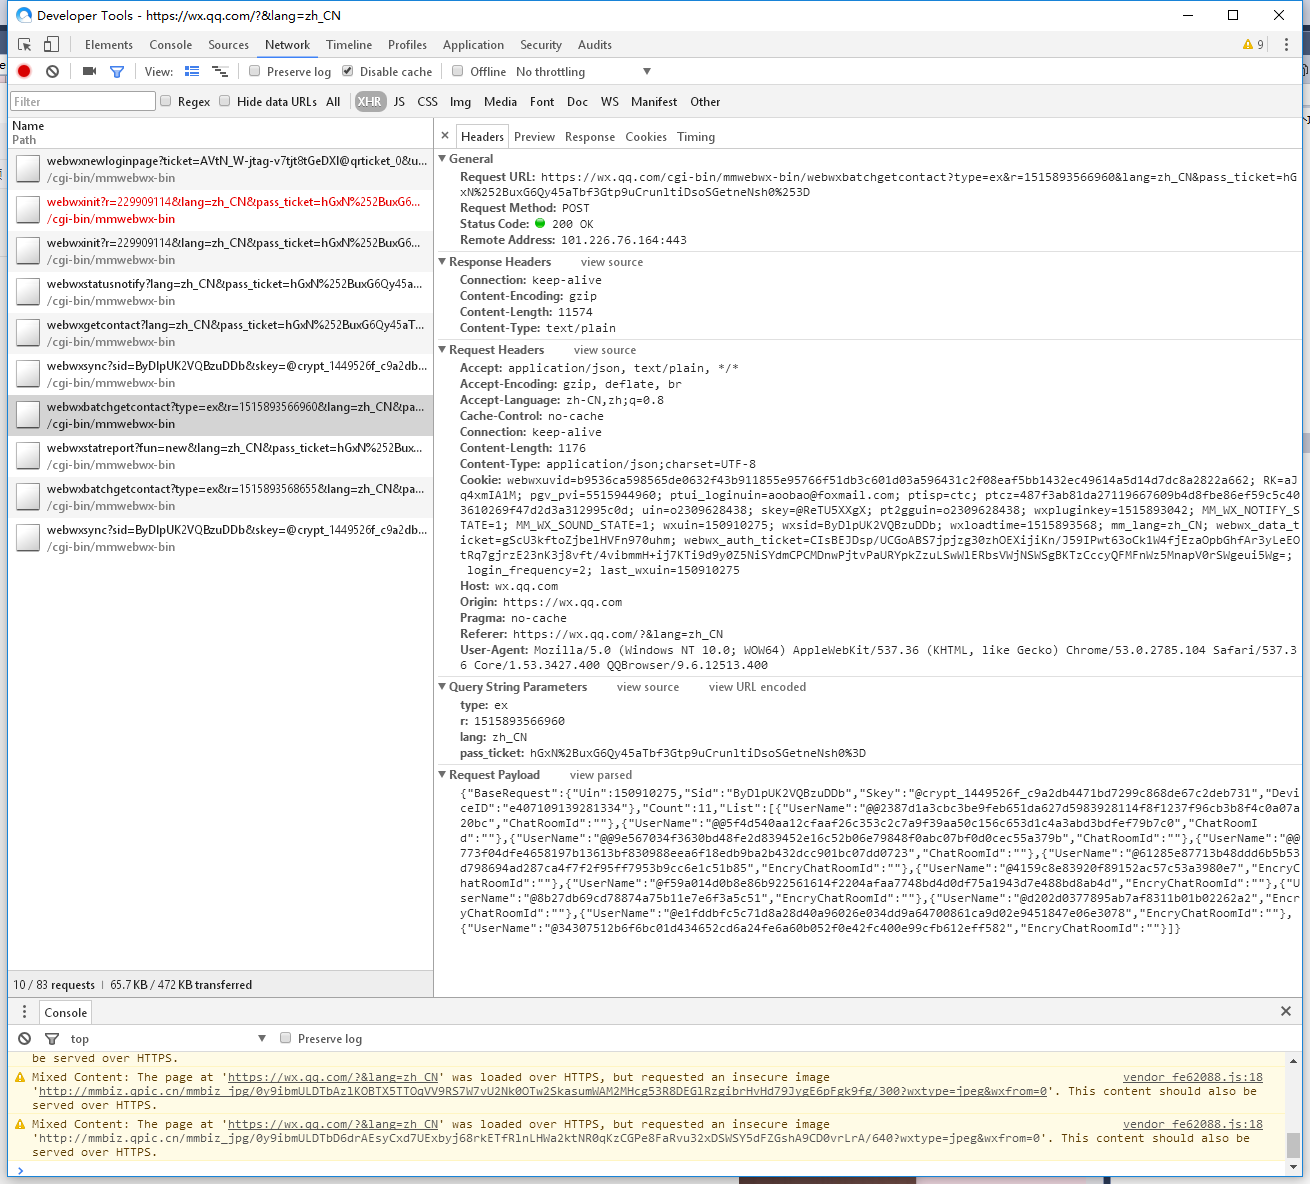Select the first webwxsync request row
Screen dimensions: 1310x1184
click(x=221, y=374)
